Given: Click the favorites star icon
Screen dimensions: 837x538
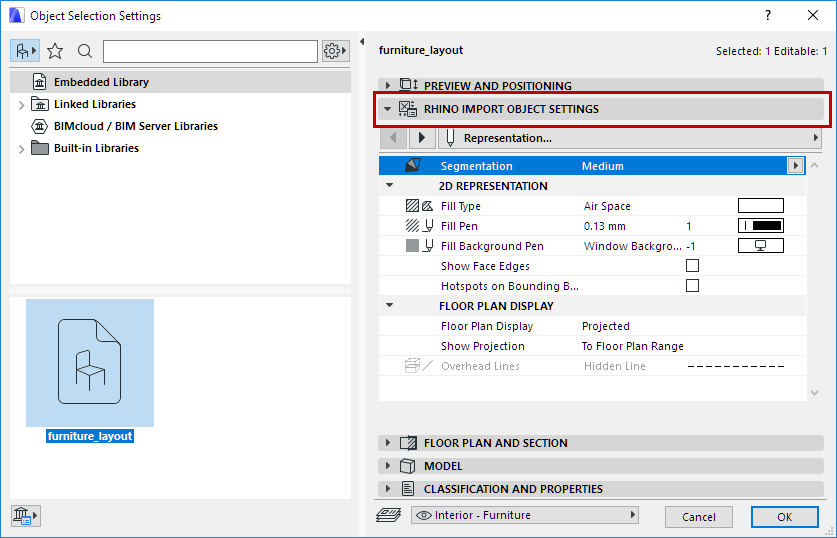Looking at the screenshot, I should [55, 51].
